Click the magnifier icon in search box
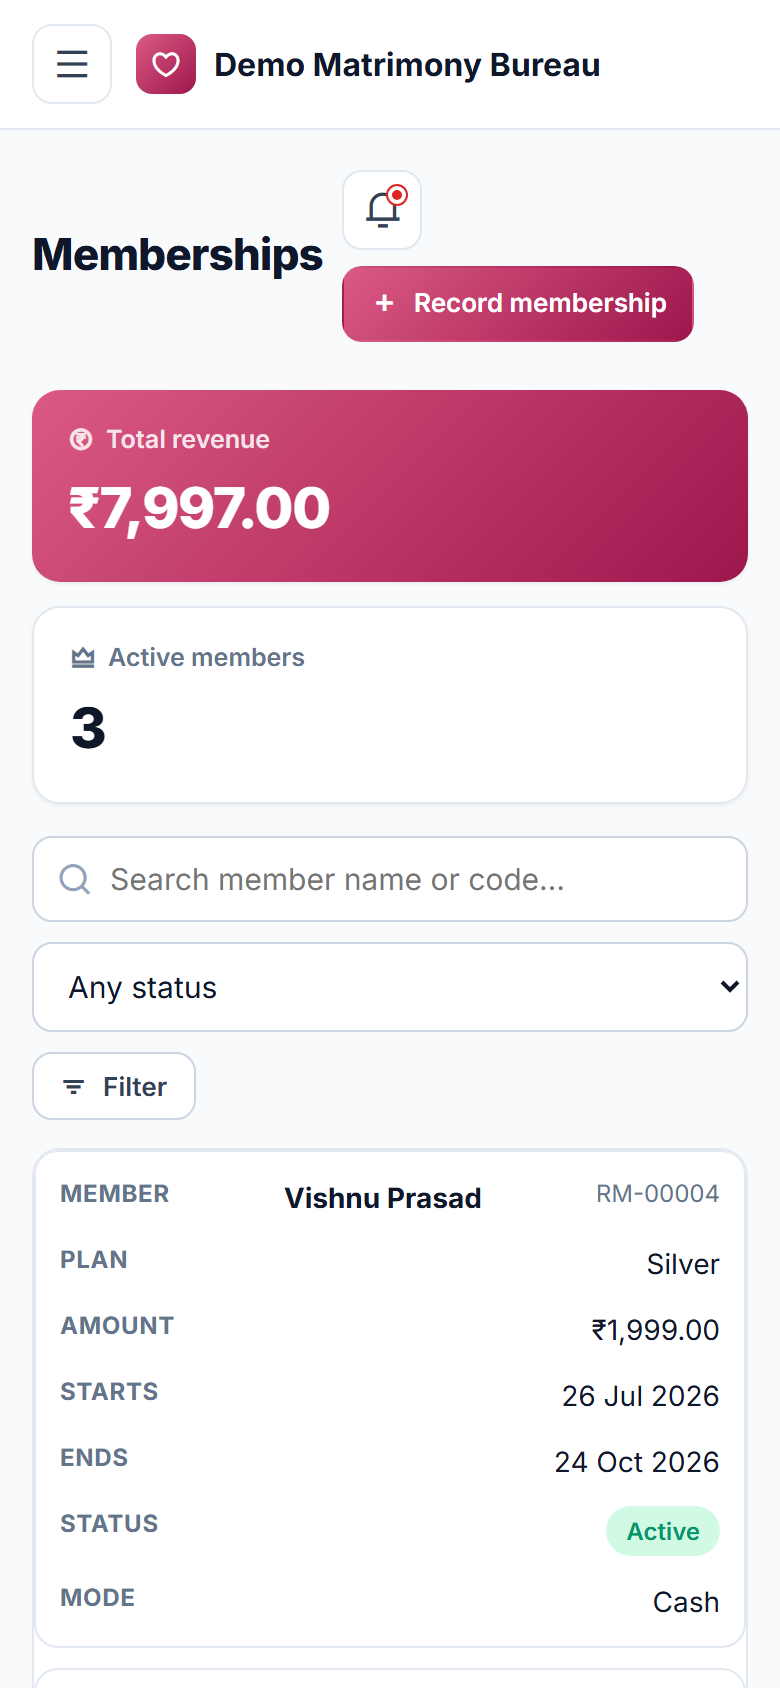This screenshot has width=780, height=1688. [x=75, y=879]
